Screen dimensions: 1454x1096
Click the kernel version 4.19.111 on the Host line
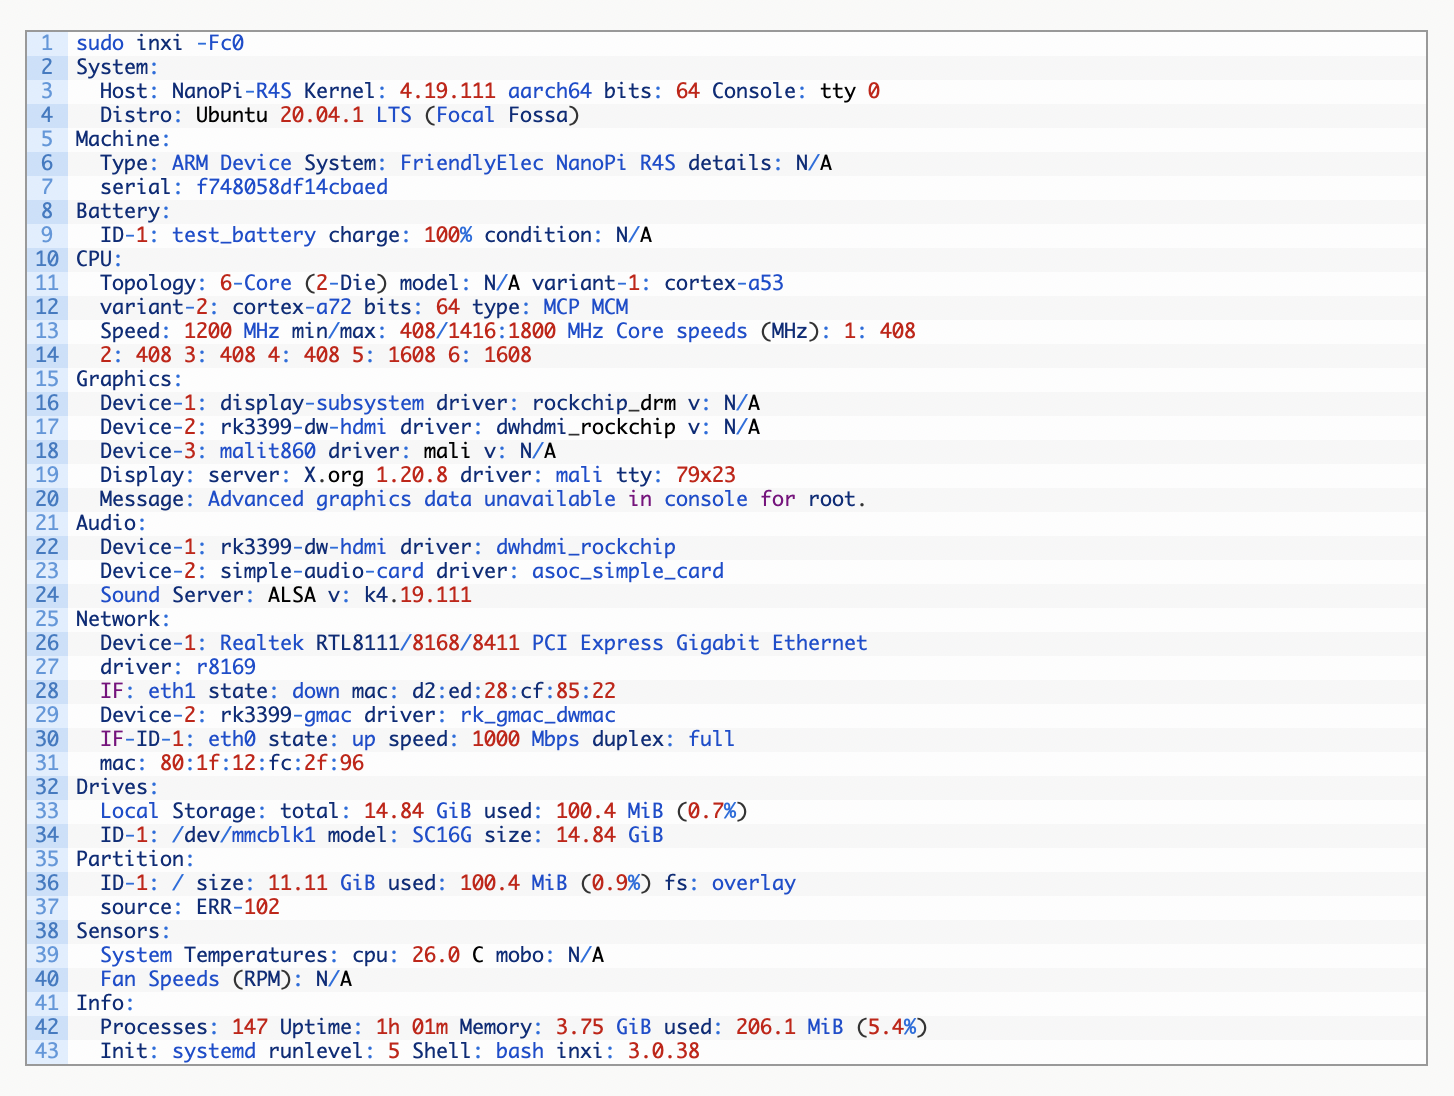pyautogui.click(x=447, y=91)
